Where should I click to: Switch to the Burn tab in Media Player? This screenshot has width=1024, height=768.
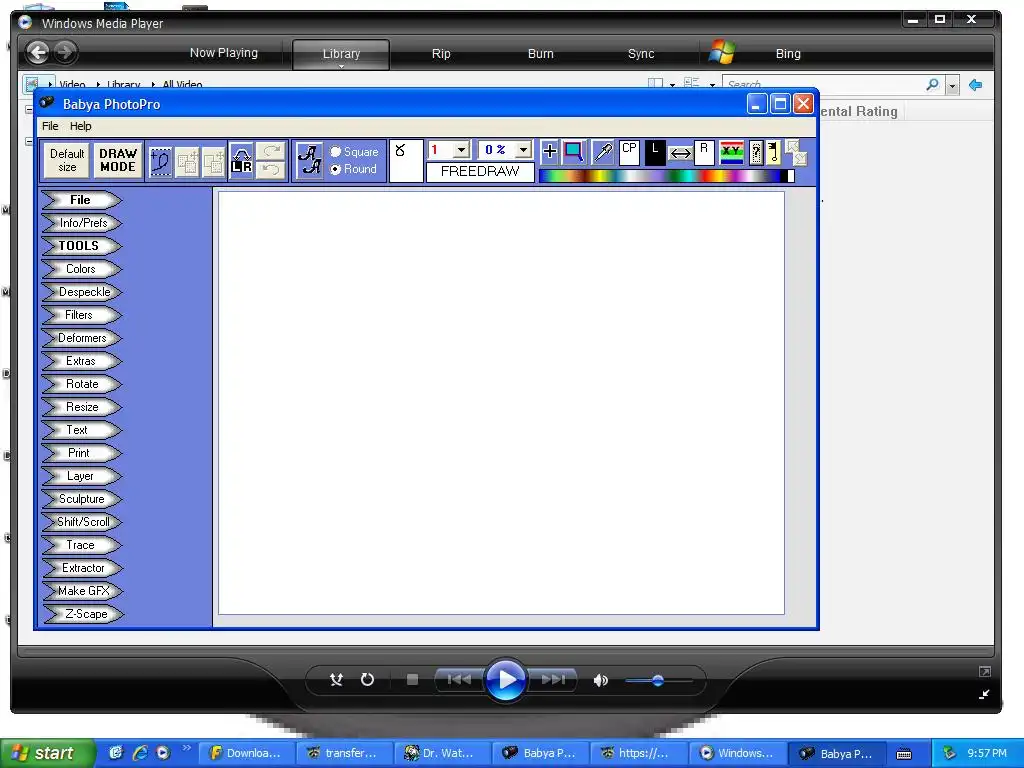pyautogui.click(x=540, y=54)
